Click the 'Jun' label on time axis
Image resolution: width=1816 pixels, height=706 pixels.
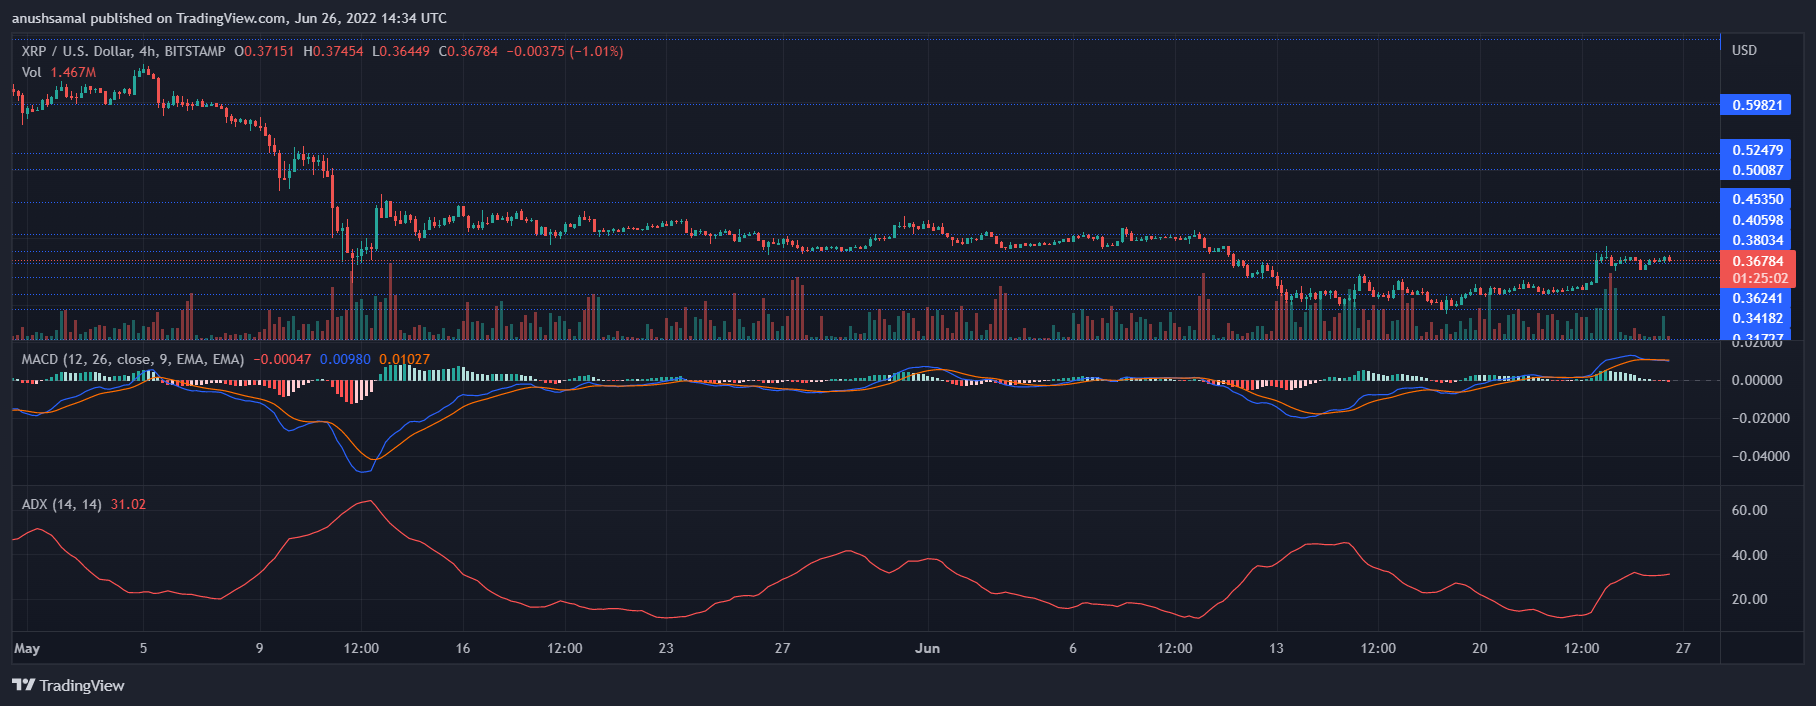coord(927,648)
